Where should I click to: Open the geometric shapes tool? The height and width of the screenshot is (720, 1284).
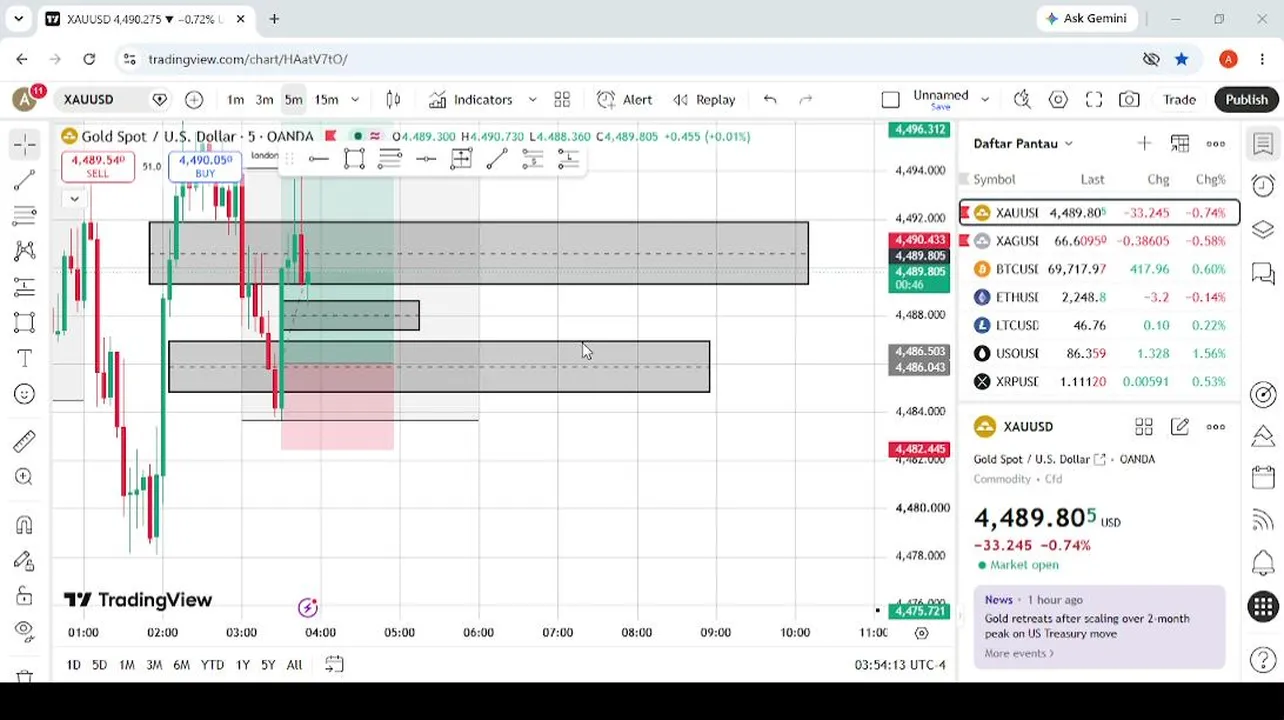point(25,322)
